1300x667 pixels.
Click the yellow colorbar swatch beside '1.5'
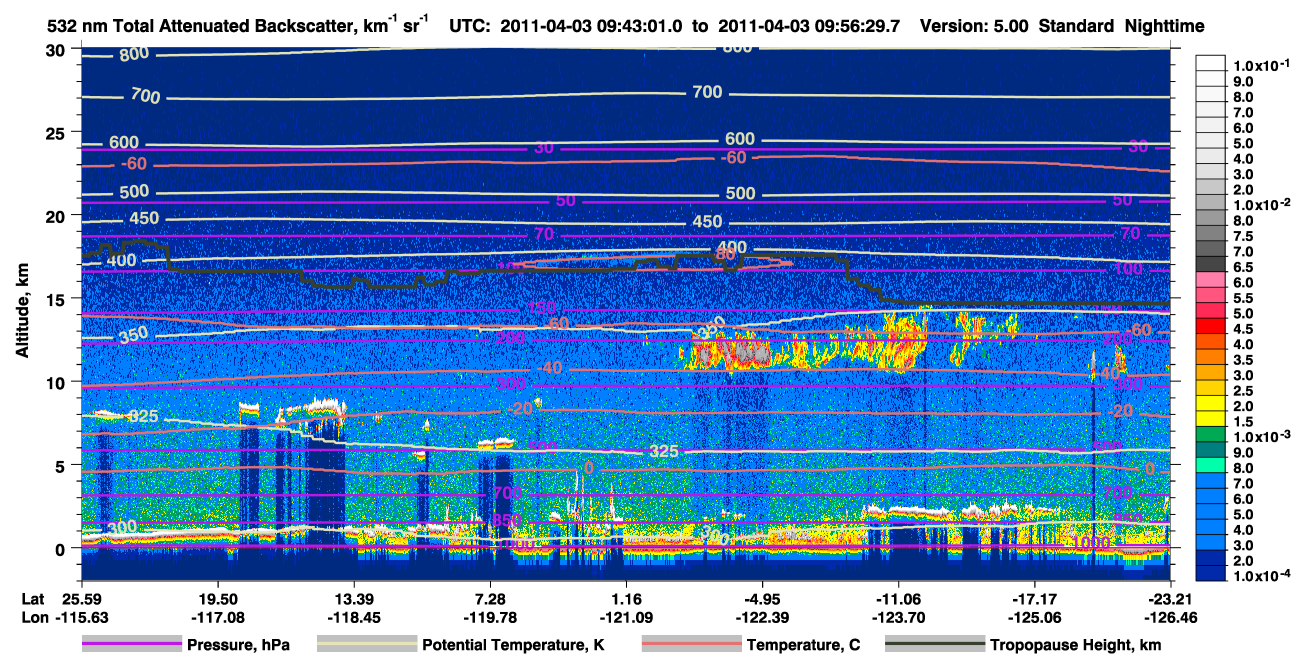(x=1210, y=419)
